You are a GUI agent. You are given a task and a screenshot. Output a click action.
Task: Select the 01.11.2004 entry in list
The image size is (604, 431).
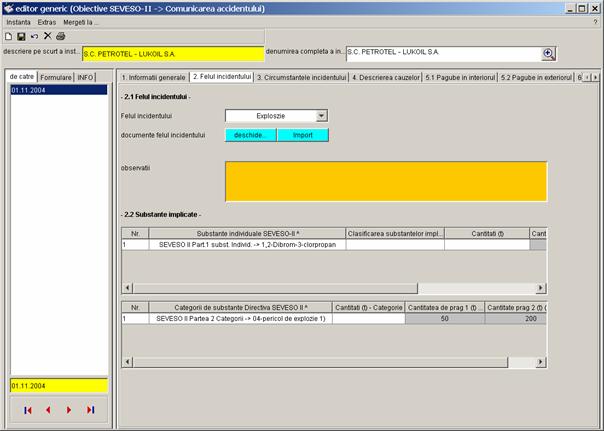57,90
